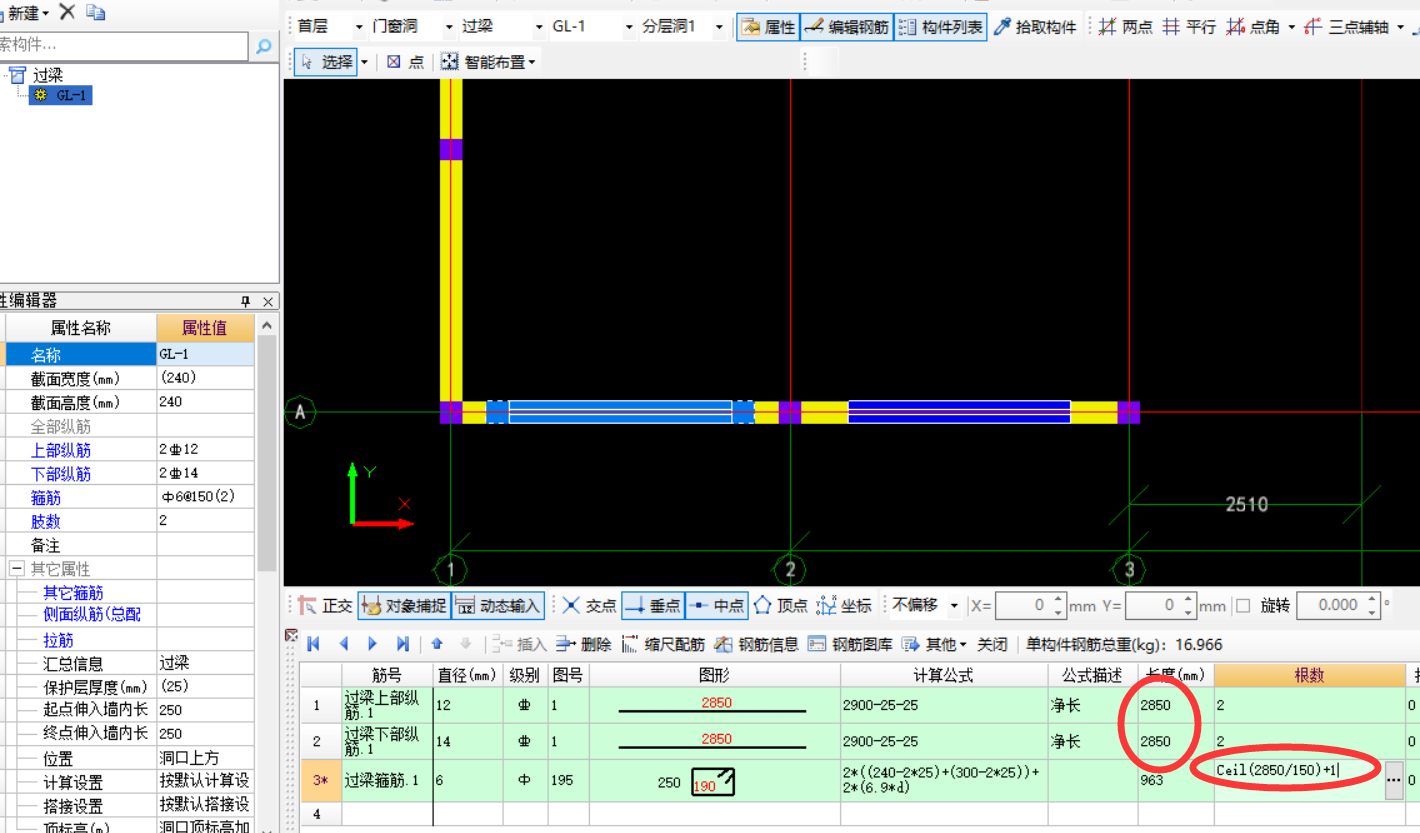Viewport: 1420px width, 833px height.
Task: Click the 计算公式 column header
Action: coord(943,675)
